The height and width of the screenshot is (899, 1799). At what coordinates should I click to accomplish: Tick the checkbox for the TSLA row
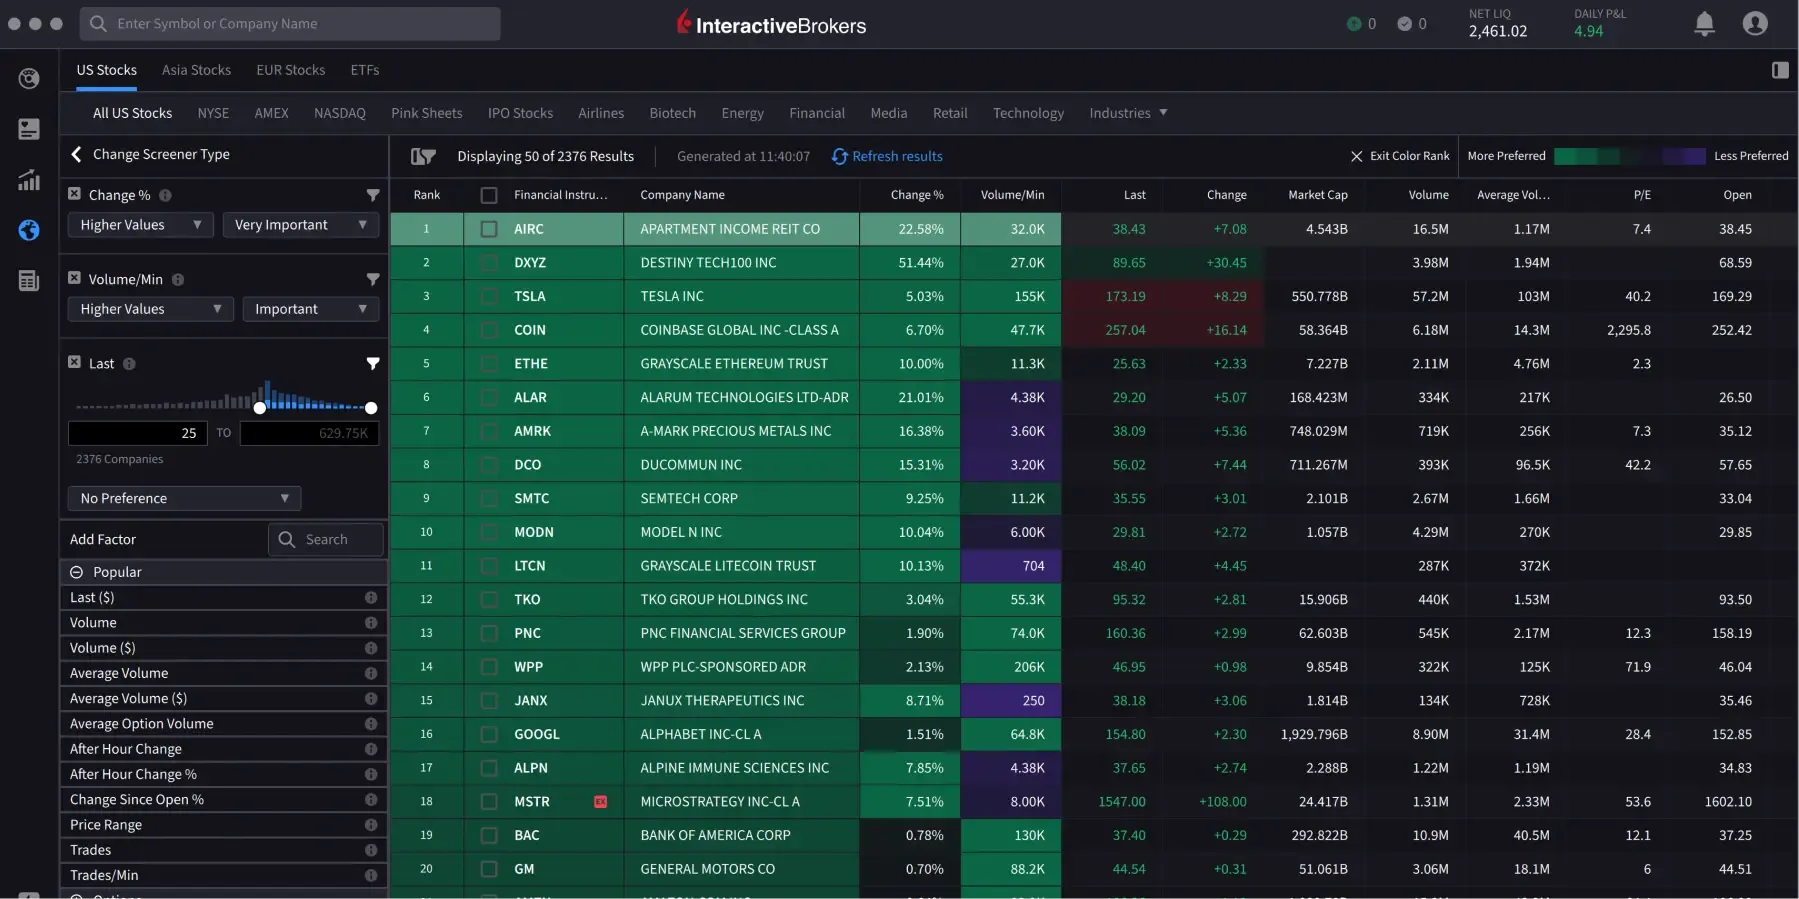[x=489, y=297]
